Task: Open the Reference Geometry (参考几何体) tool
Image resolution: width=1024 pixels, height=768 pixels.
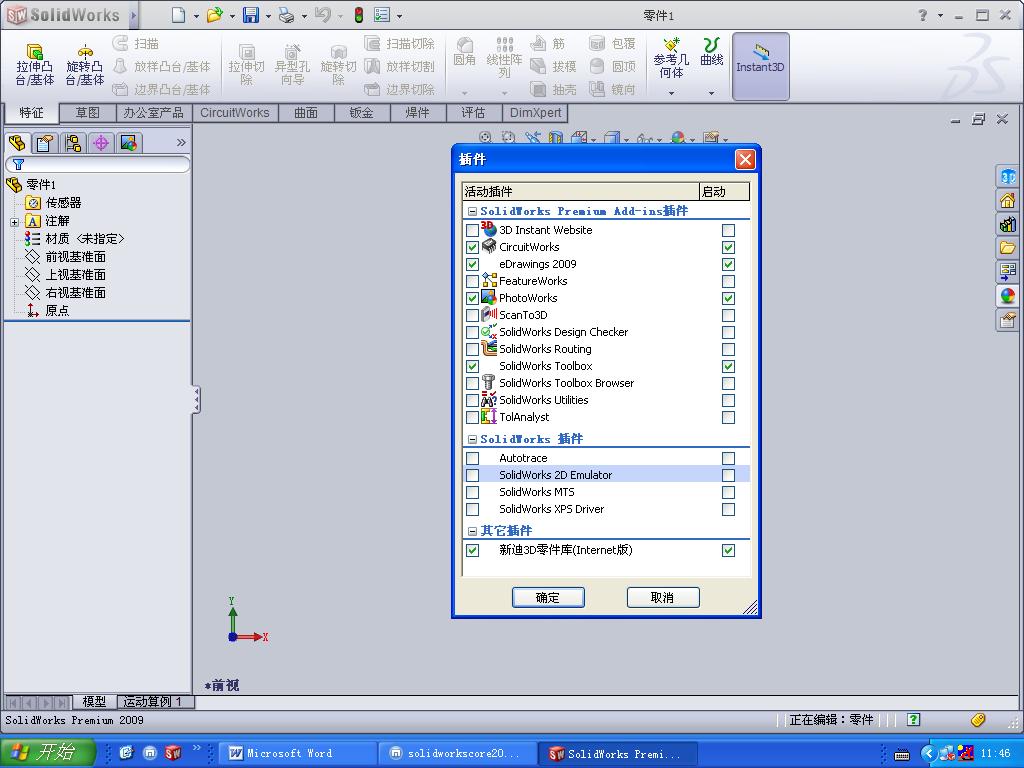Action: [x=671, y=58]
